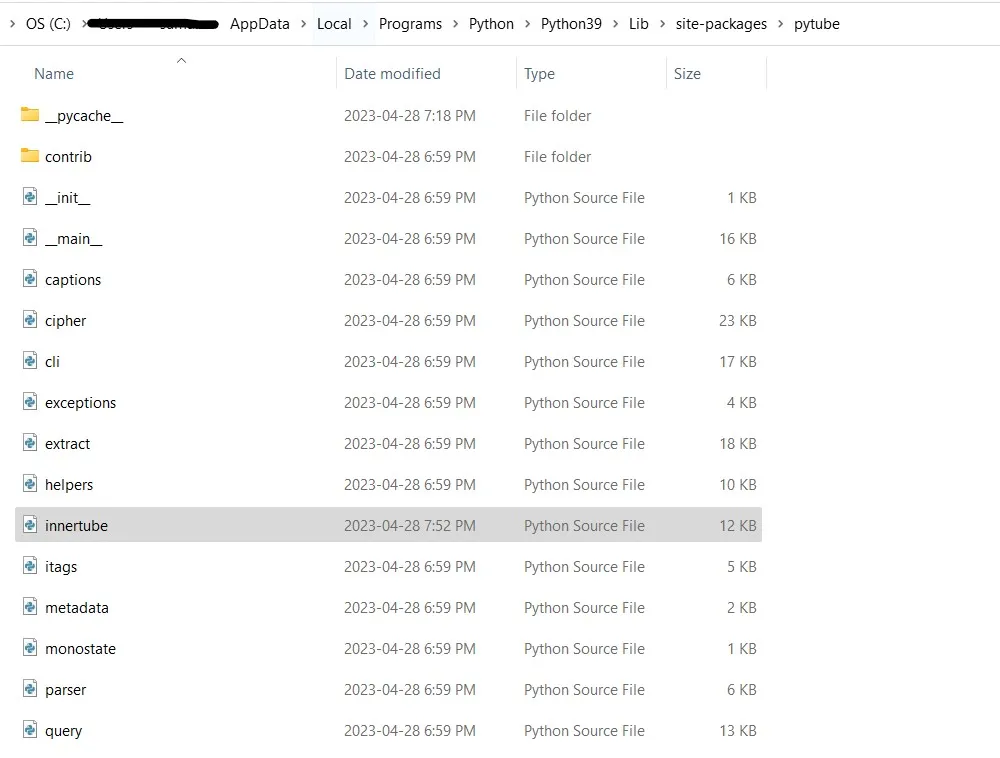Expand chevron after Programs in the path
Image resolution: width=1000 pixels, height=758 pixels.
(455, 24)
